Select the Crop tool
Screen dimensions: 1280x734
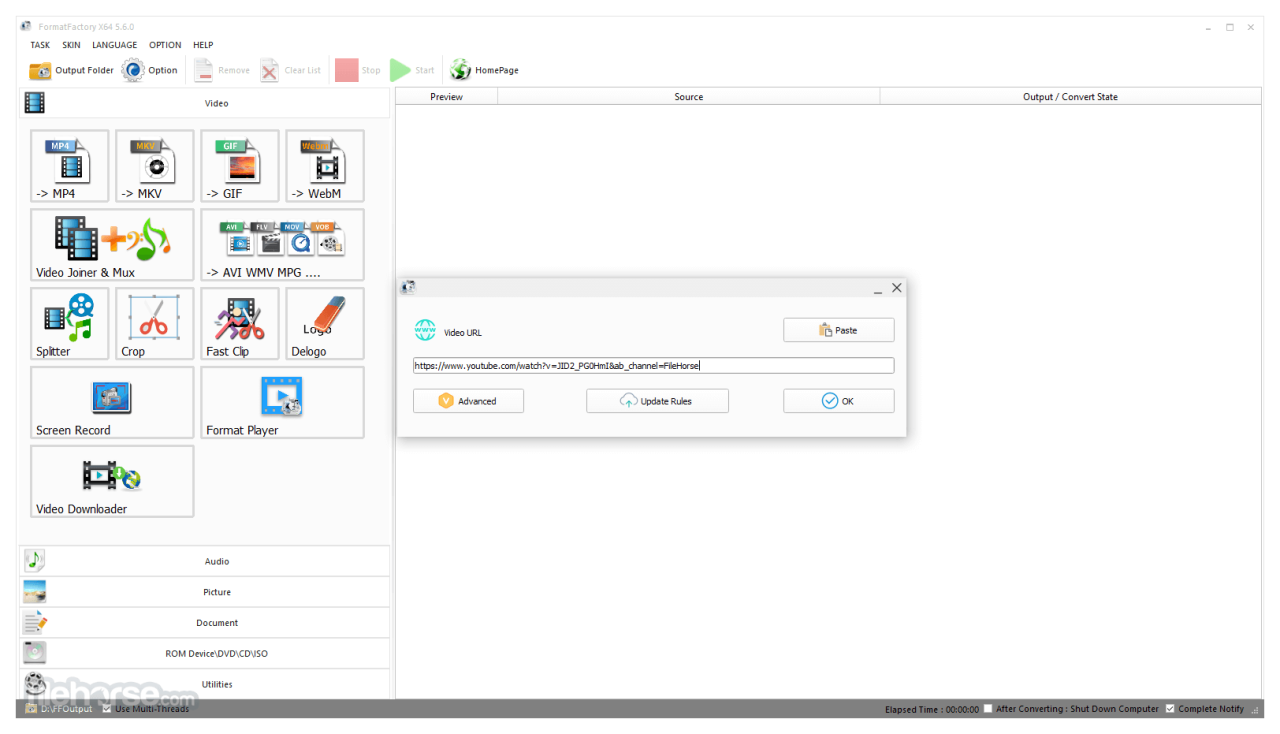point(154,323)
